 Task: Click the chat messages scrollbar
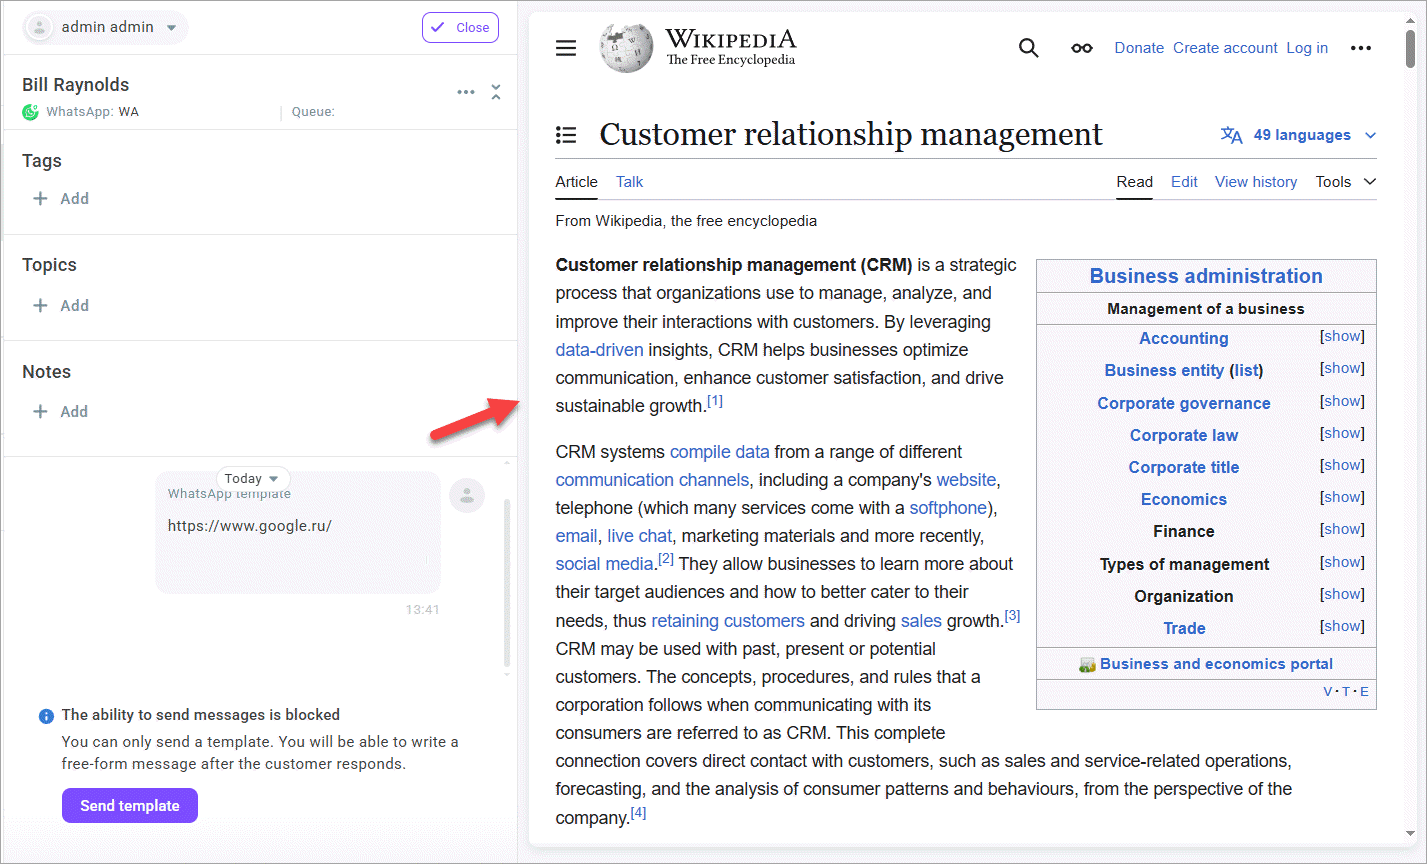(507, 582)
